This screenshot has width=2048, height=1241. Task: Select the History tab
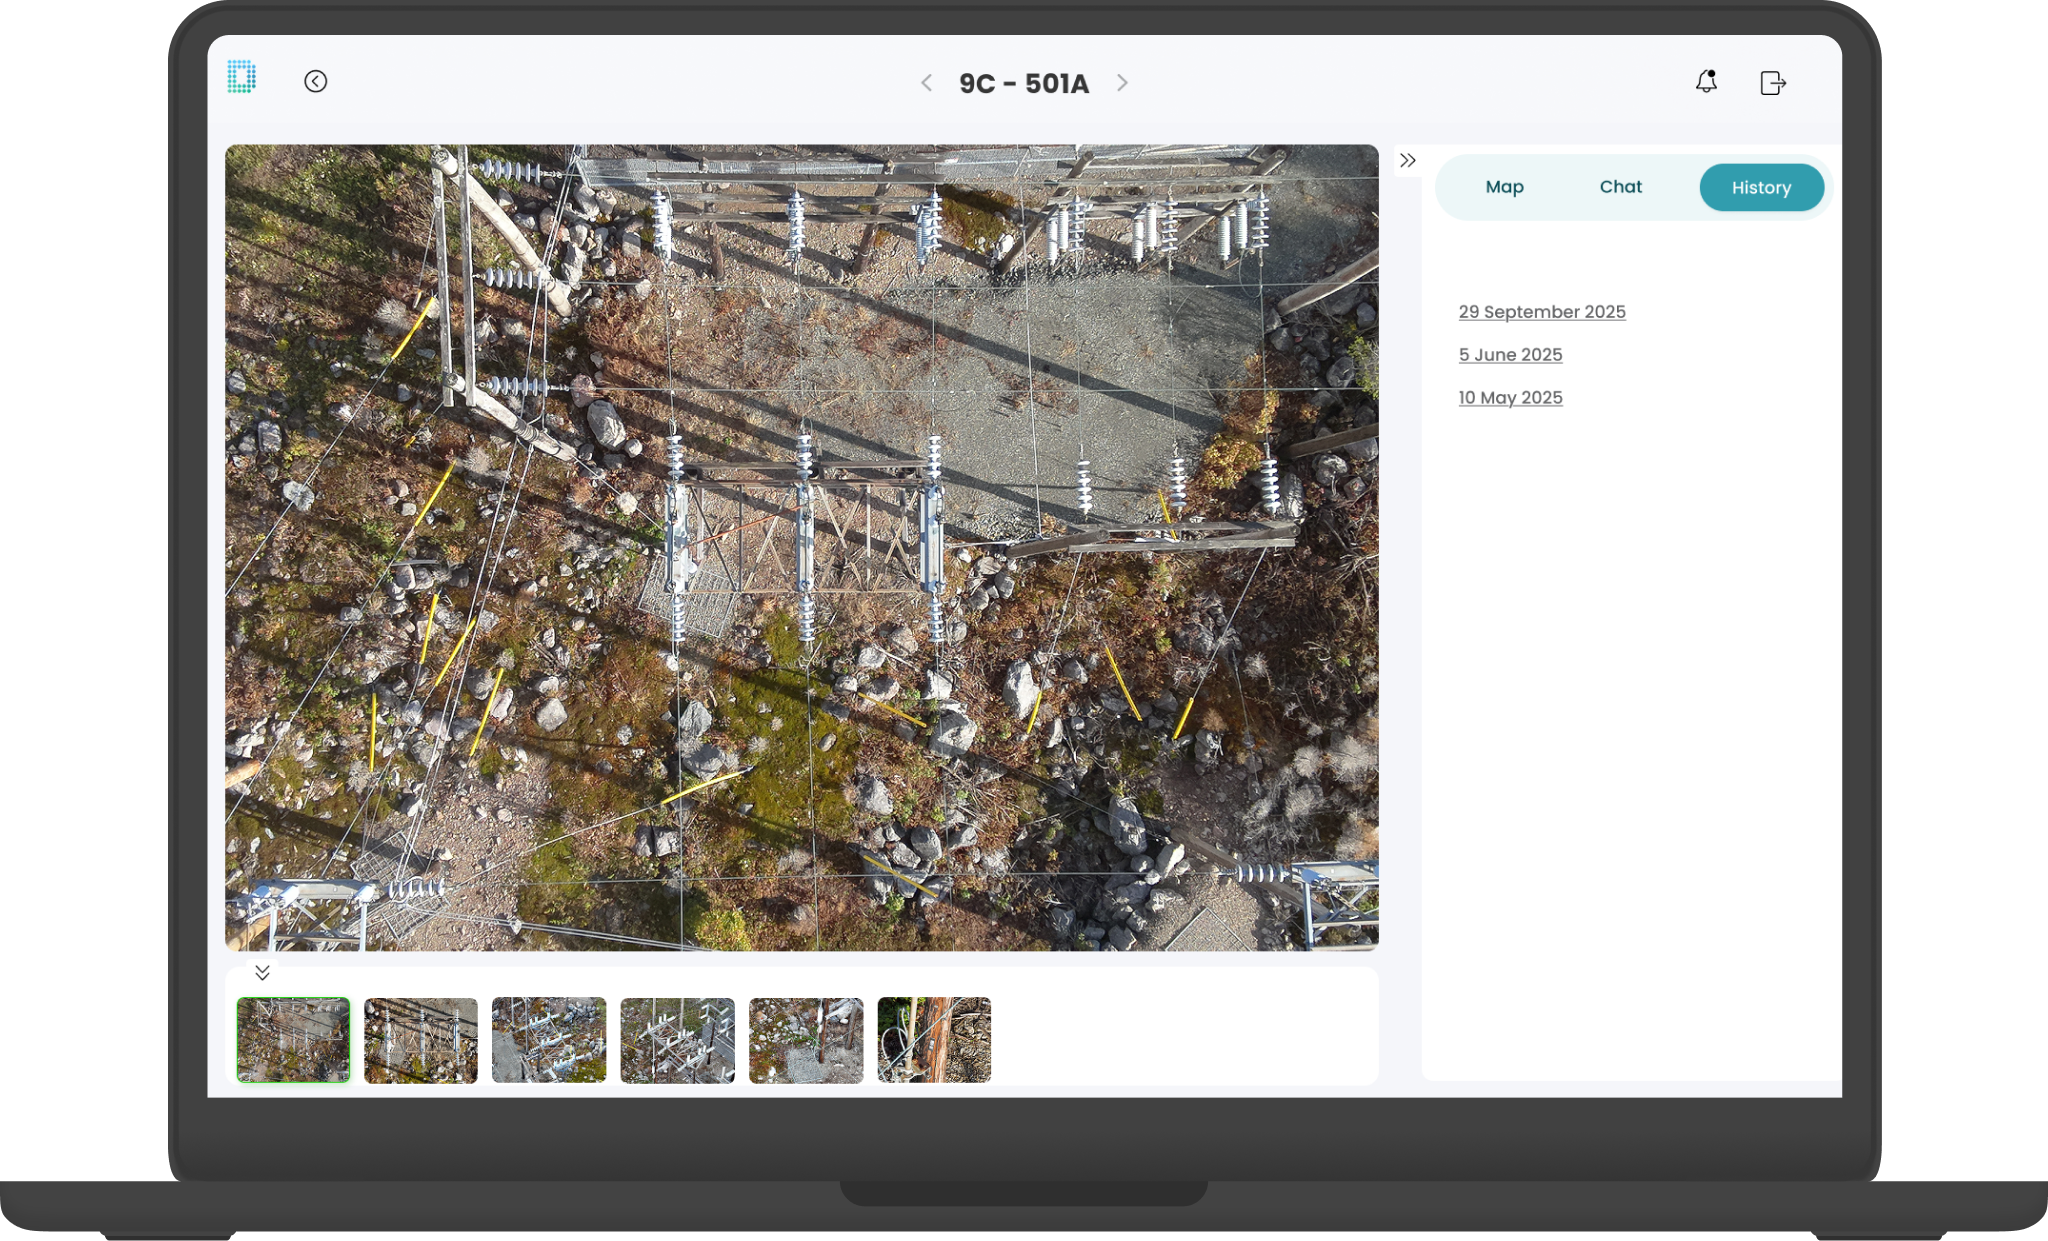coord(1761,188)
